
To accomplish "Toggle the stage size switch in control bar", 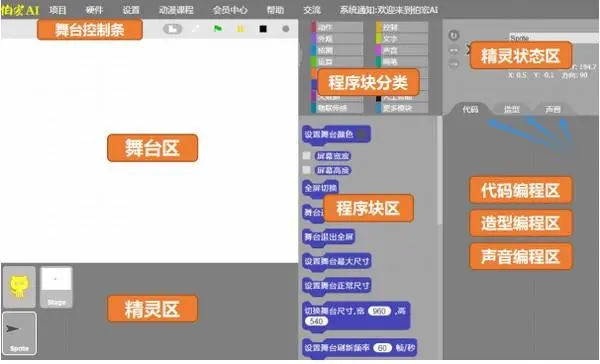I will 173,29.
